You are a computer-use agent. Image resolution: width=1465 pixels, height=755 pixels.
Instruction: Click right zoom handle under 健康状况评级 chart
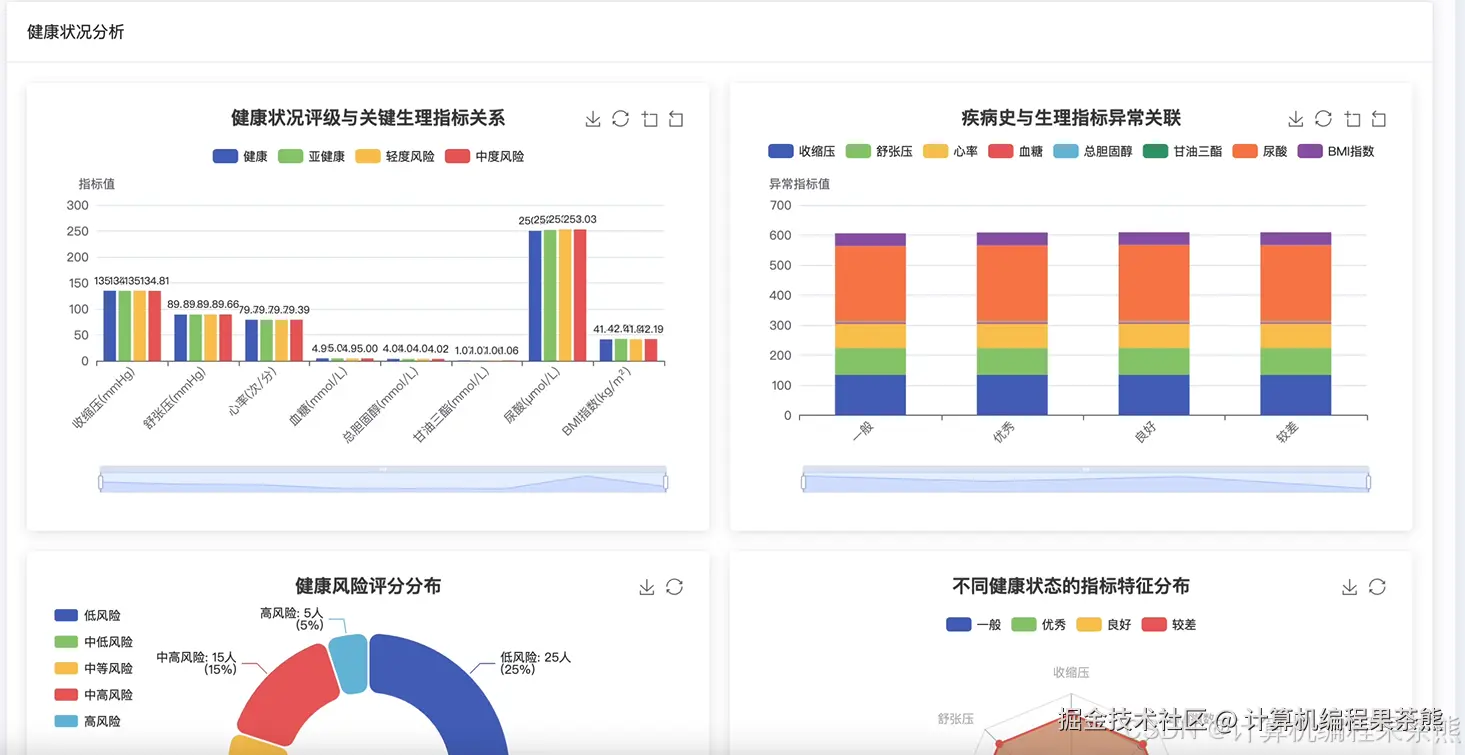666,482
